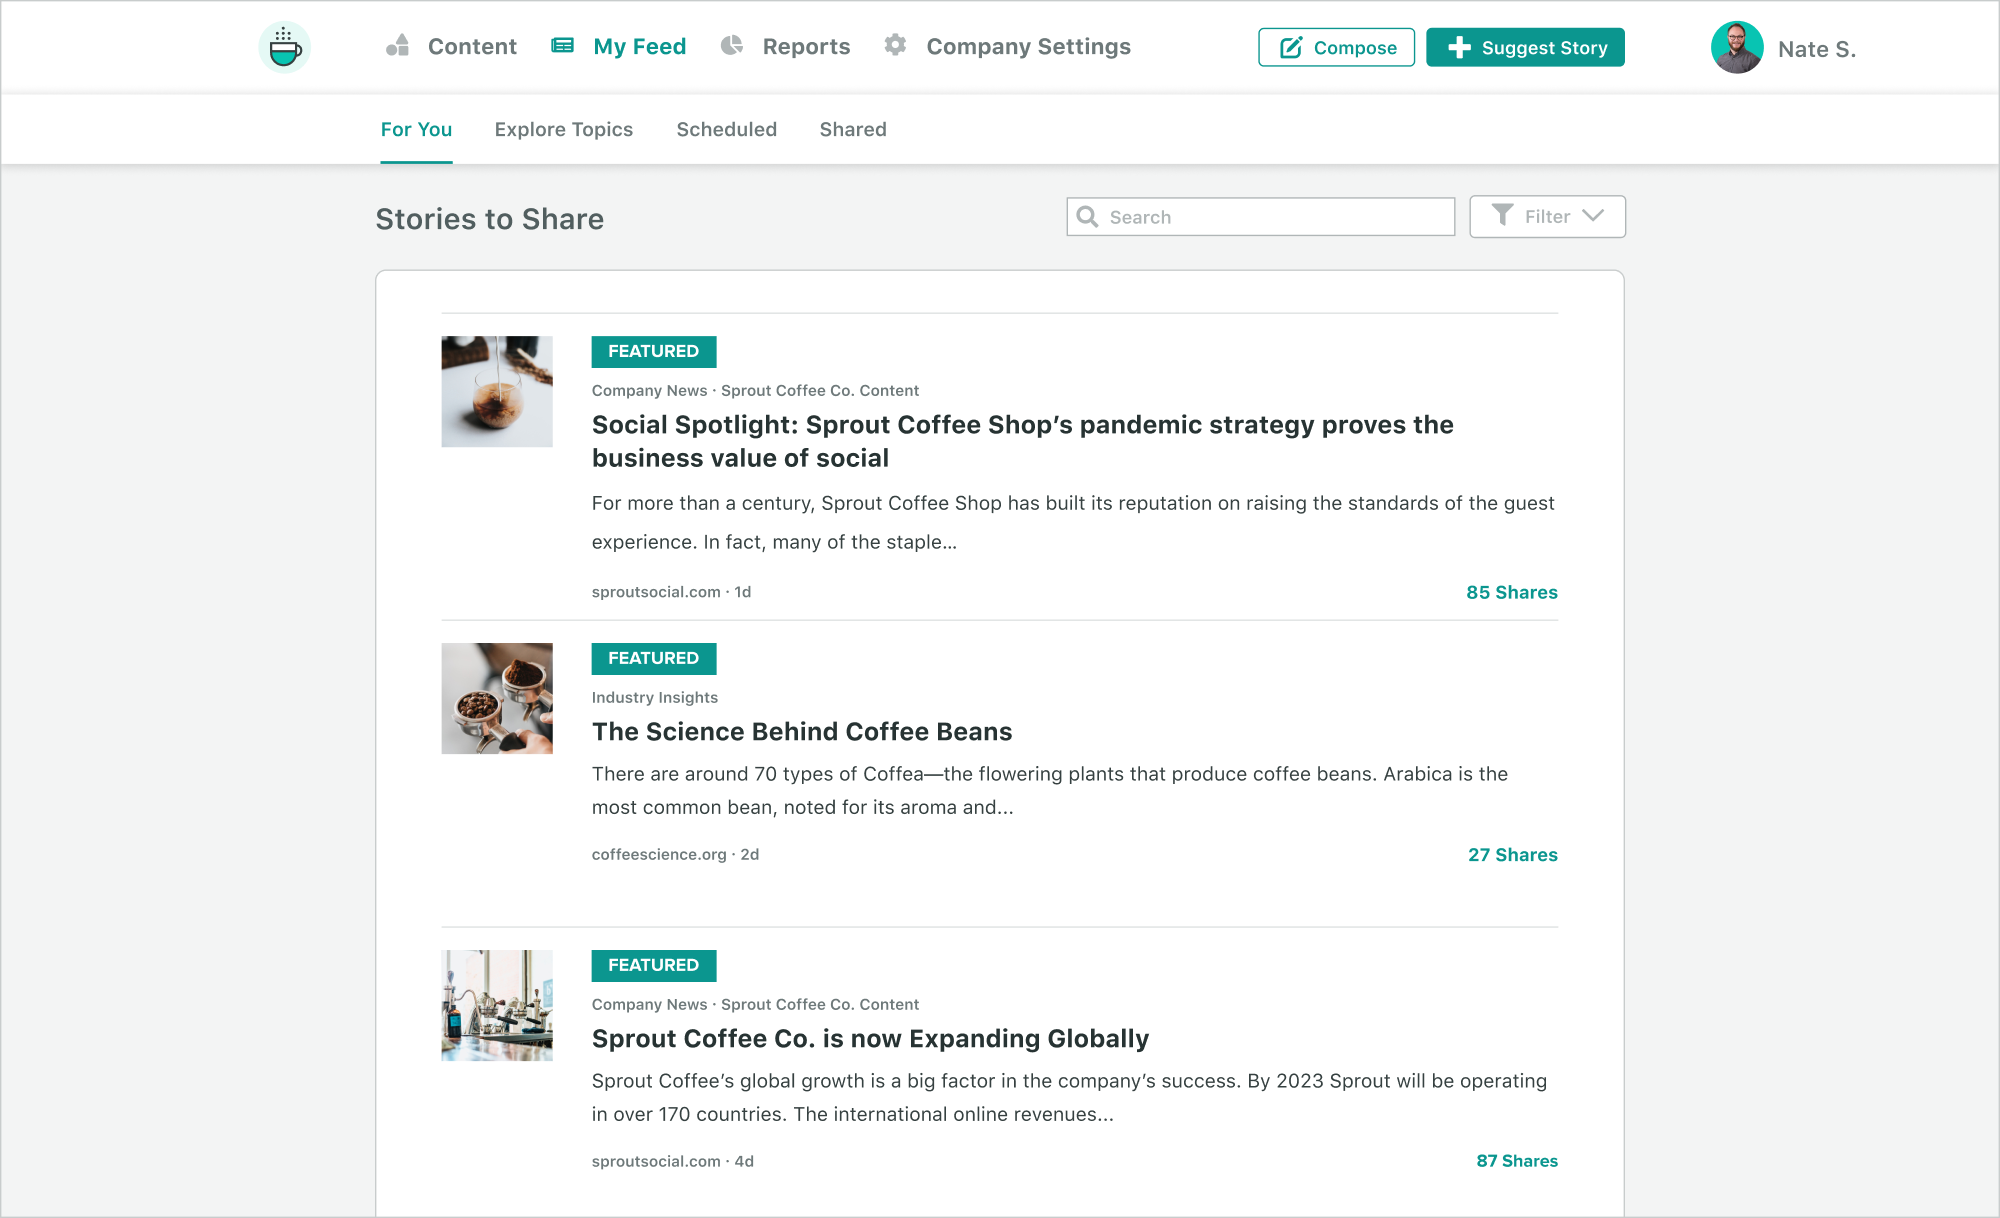Click 27 Shares link on second story
Image resolution: width=2000 pixels, height=1218 pixels.
pyautogui.click(x=1513, y=852)
